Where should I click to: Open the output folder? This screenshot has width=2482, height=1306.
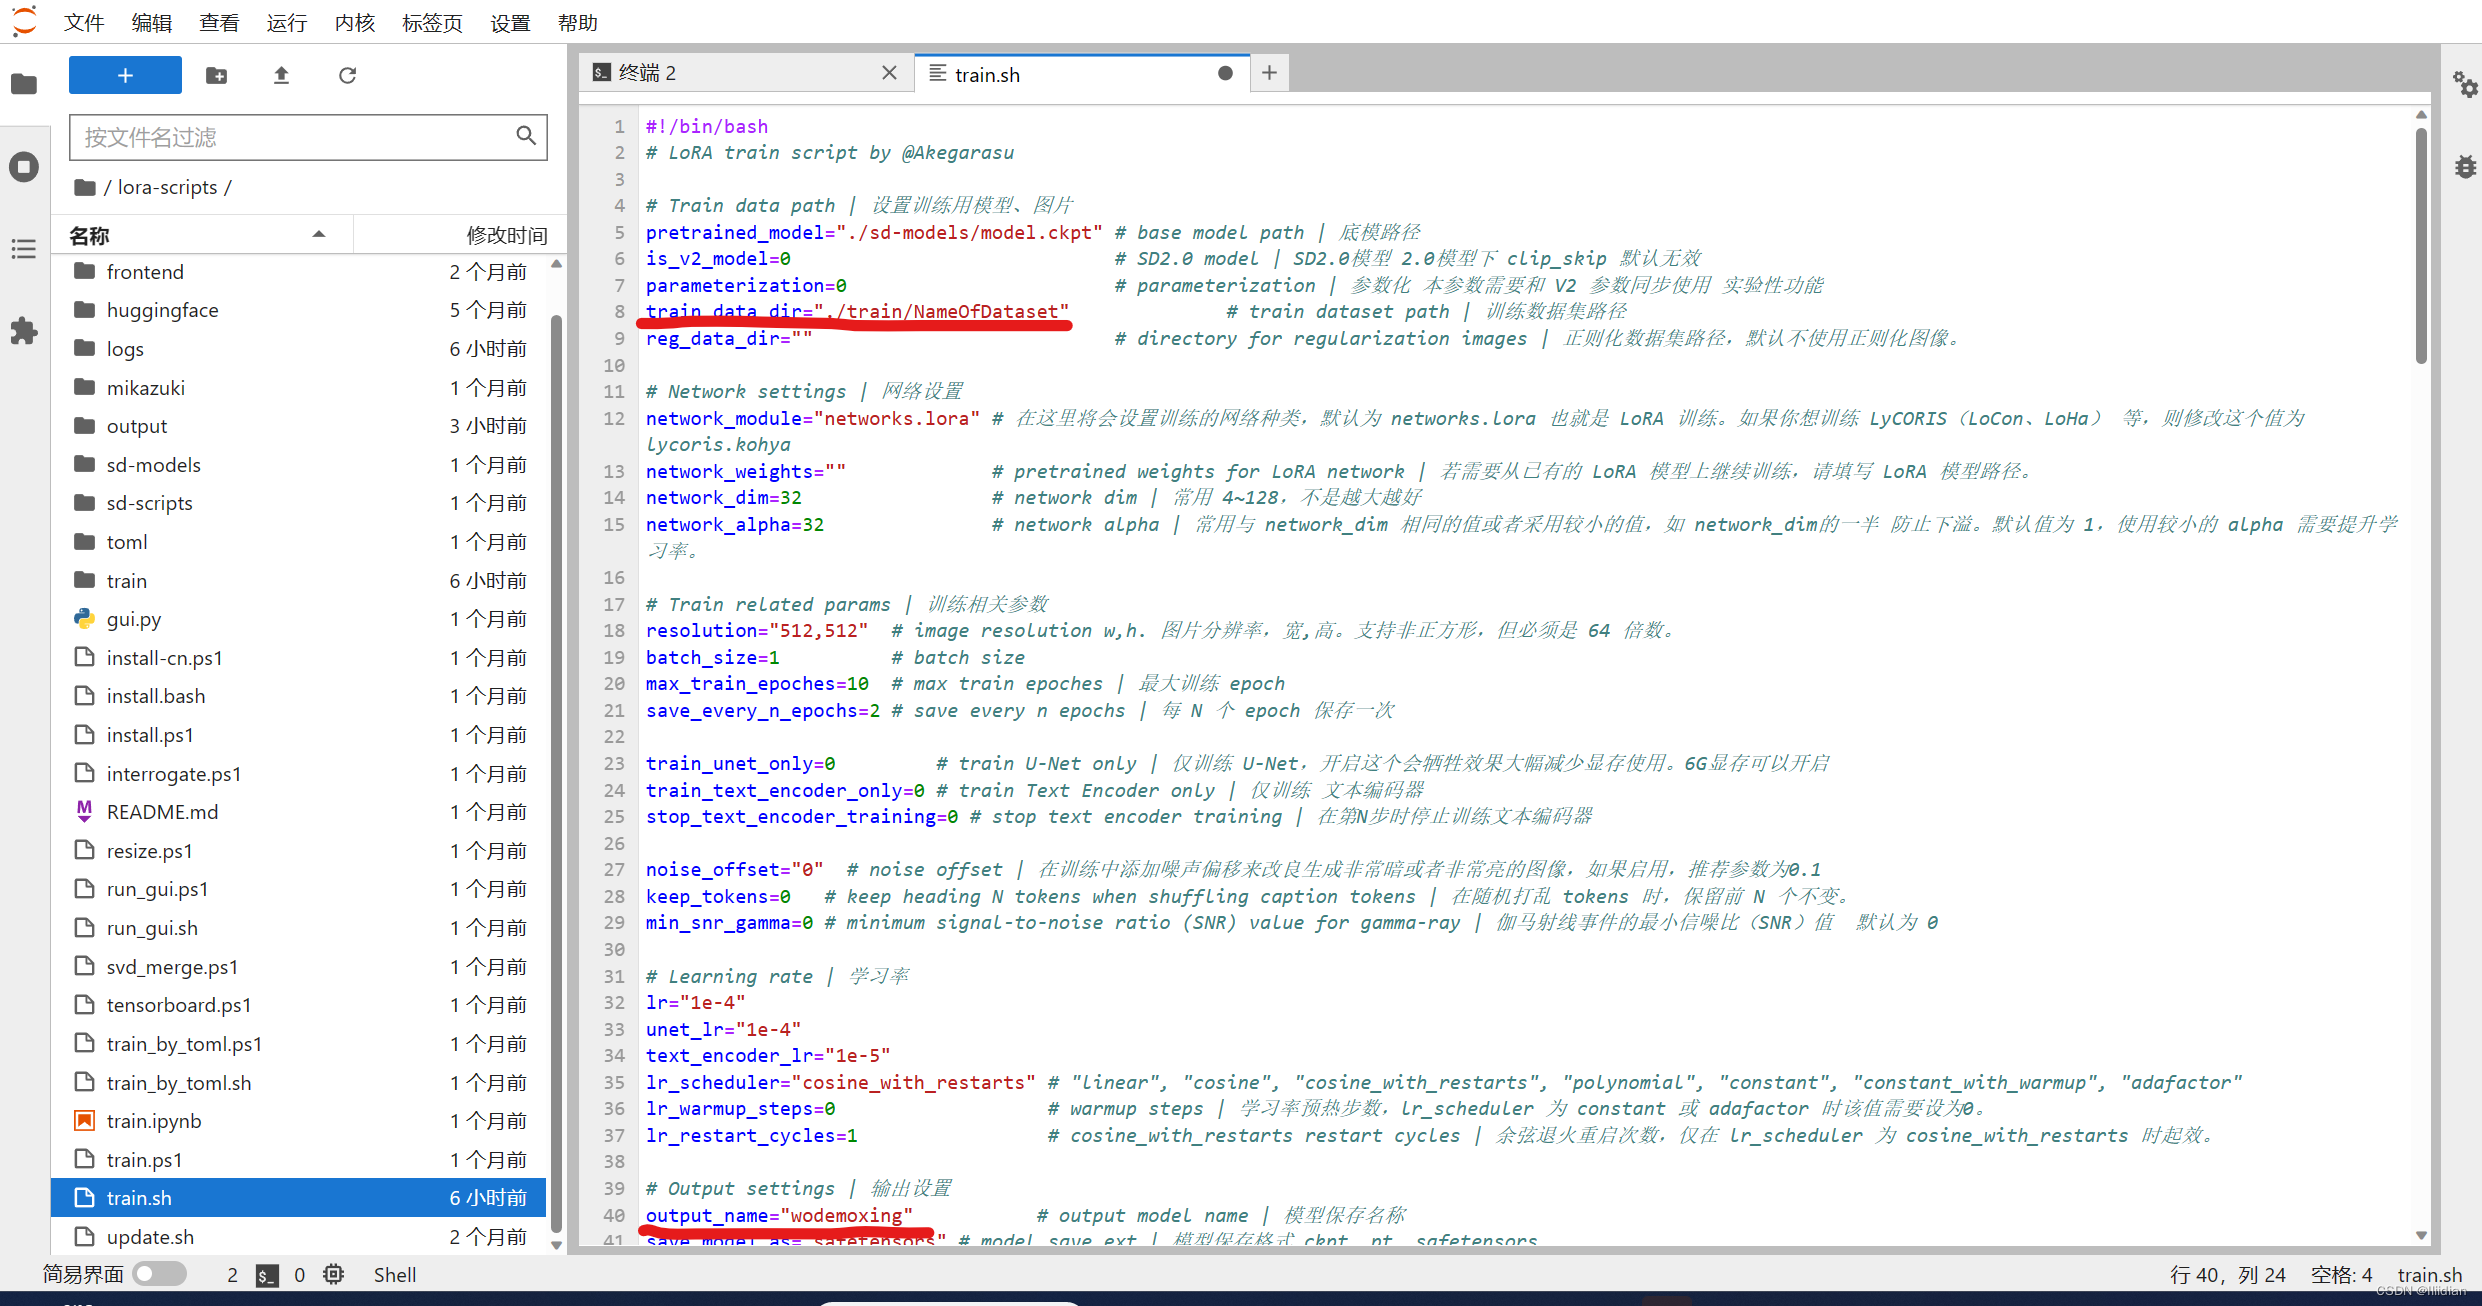(x=137, y=426)
